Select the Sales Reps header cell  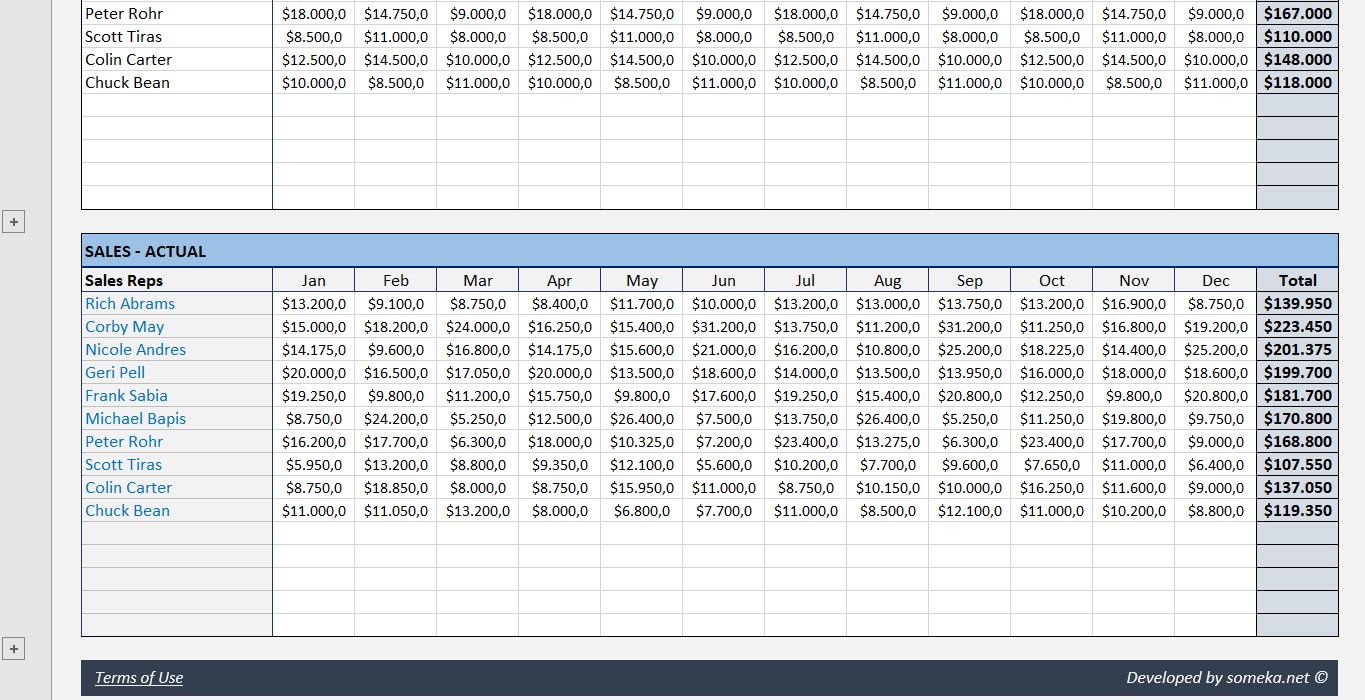(x=123, y=280)
